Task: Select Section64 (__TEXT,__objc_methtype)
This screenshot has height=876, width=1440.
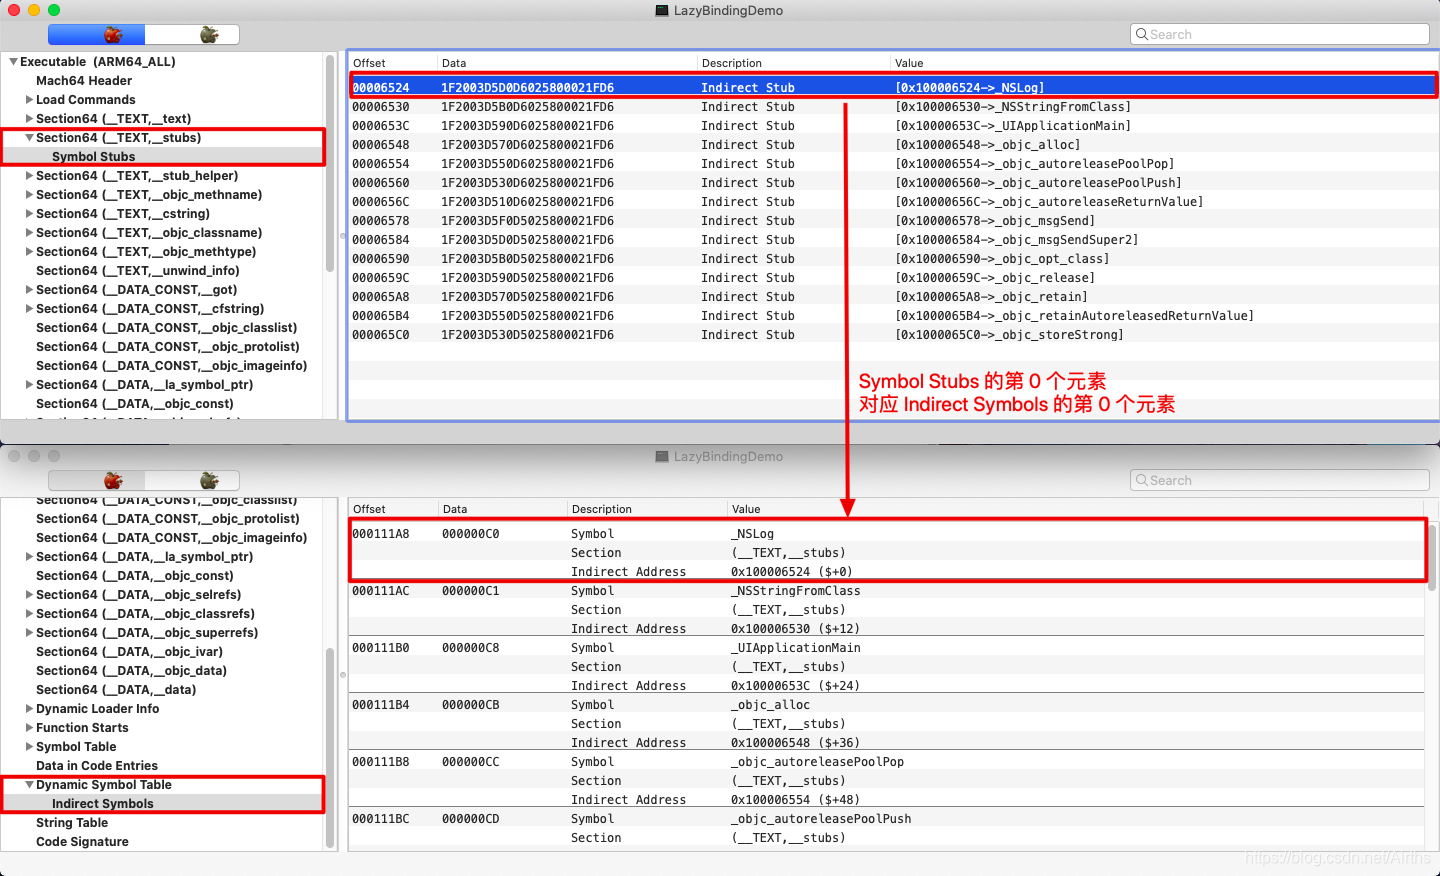Action: point(146,252)
